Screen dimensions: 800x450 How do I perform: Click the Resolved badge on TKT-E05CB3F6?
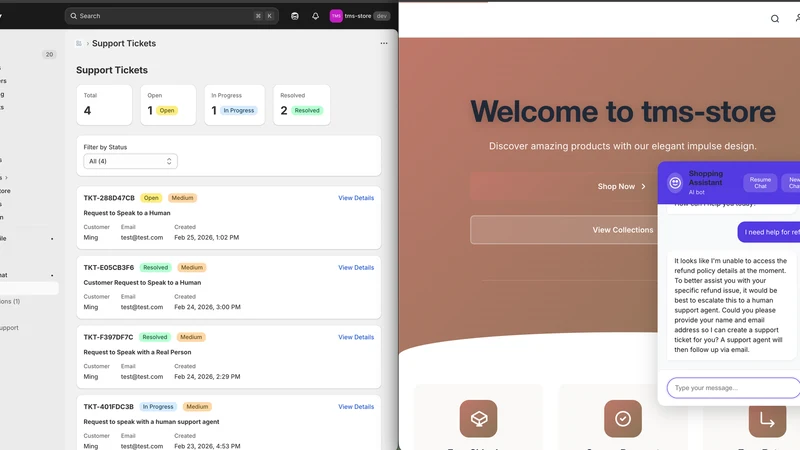pyautogui.click(x=156, y=267)
